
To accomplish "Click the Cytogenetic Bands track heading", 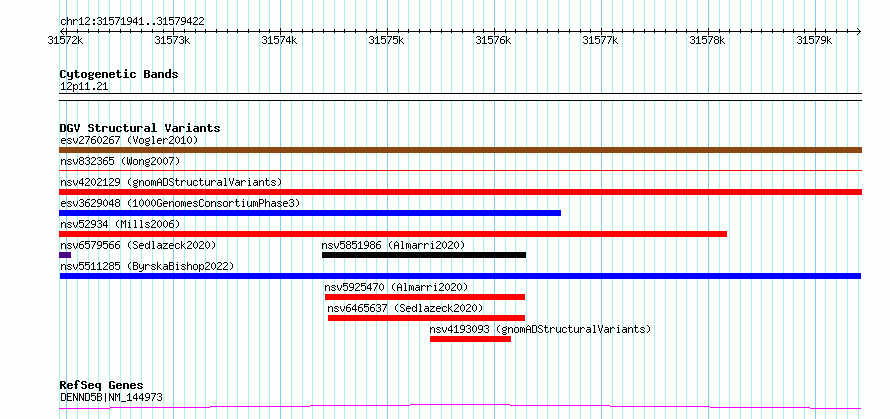I will coord(119,74).
